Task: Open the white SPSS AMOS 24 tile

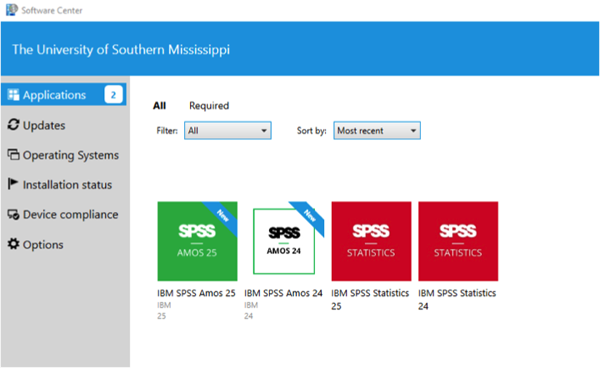Action: tap(284, 241)
